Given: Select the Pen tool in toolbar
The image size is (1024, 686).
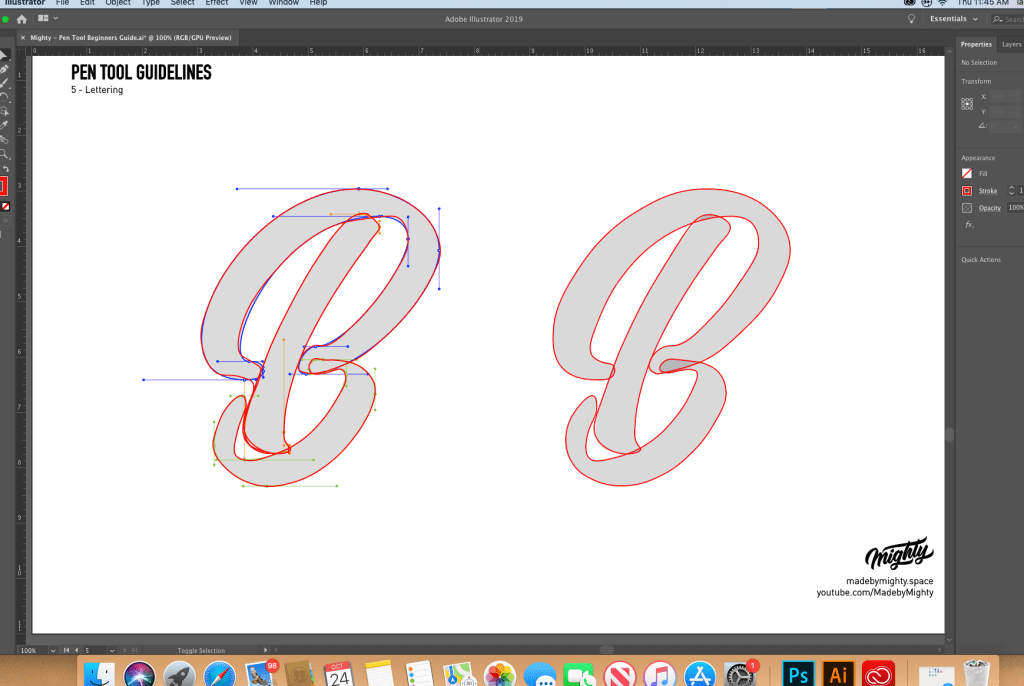Looking at the screenshot, I should point(4,69).
